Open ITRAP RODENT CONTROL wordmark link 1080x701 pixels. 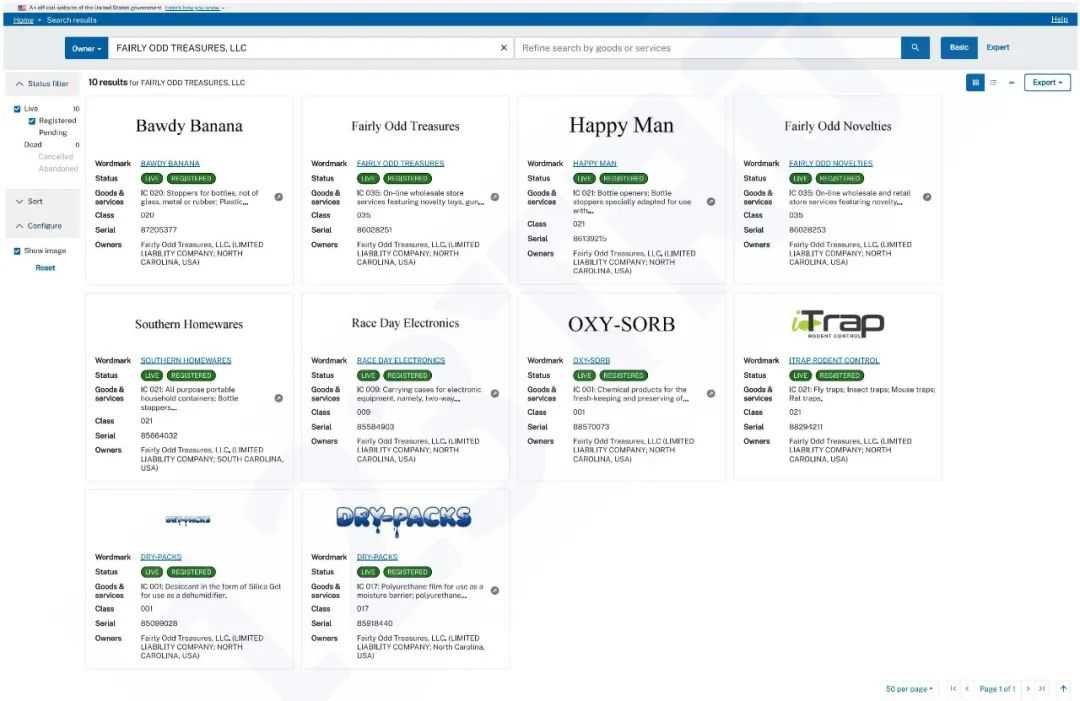click(x=834, y=361)
